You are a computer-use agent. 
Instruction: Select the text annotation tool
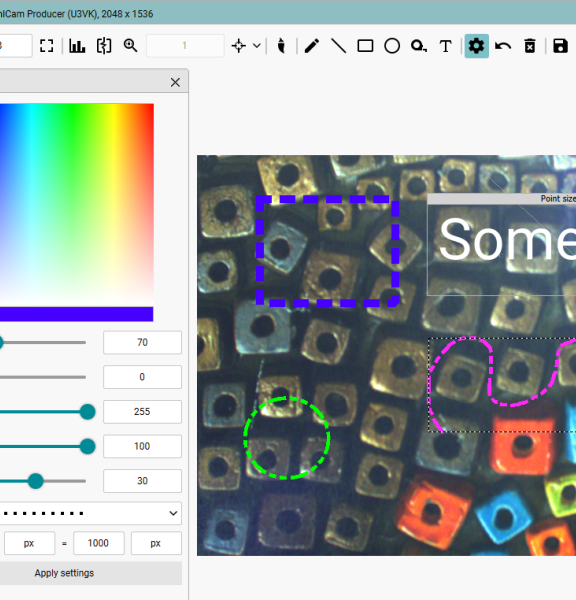pos(445,46)
